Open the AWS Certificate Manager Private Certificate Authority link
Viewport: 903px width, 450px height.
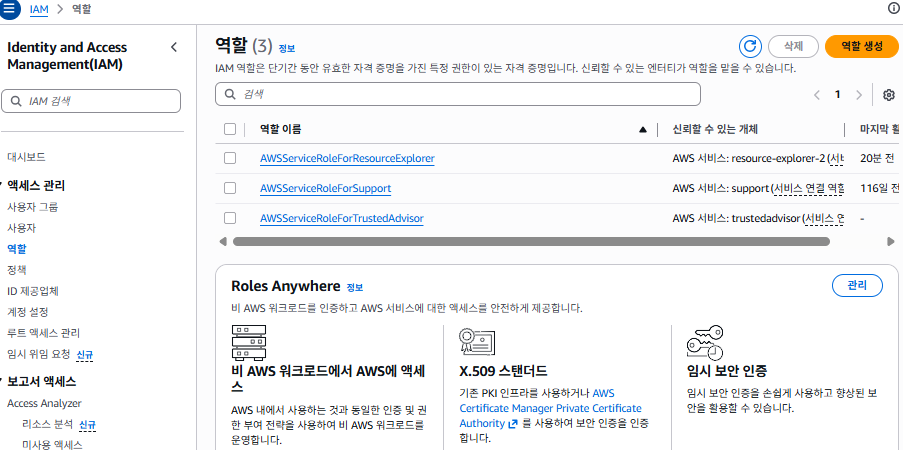551,408
